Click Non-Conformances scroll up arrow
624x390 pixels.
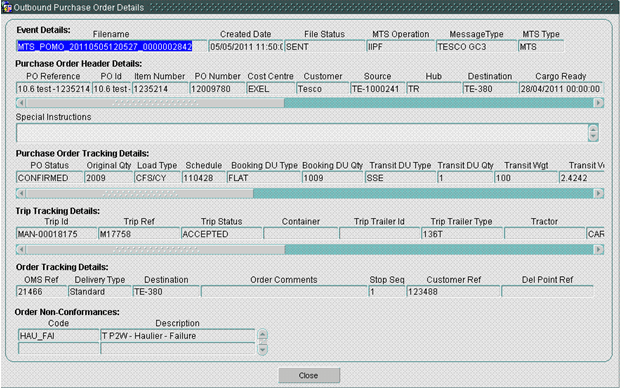pos(263,335)
